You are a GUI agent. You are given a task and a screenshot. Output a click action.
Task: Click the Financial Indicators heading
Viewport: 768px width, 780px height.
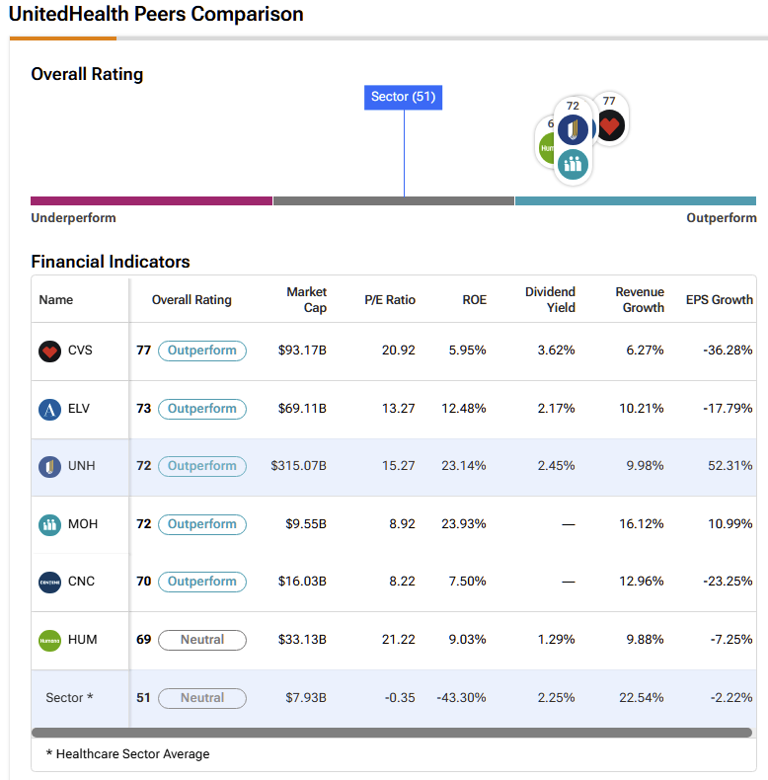tap(110, 262)
